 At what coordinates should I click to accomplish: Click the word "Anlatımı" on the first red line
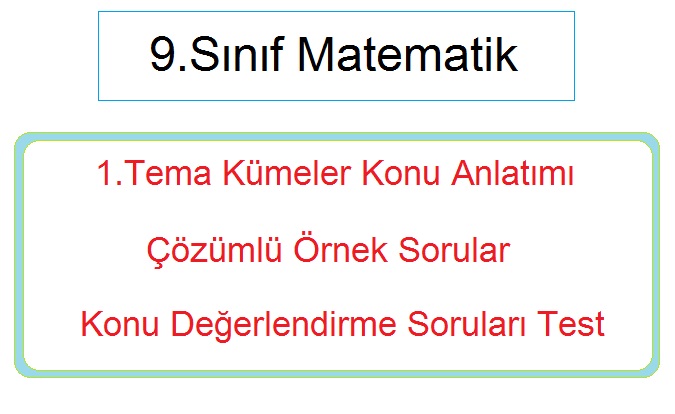coord(512,173)
